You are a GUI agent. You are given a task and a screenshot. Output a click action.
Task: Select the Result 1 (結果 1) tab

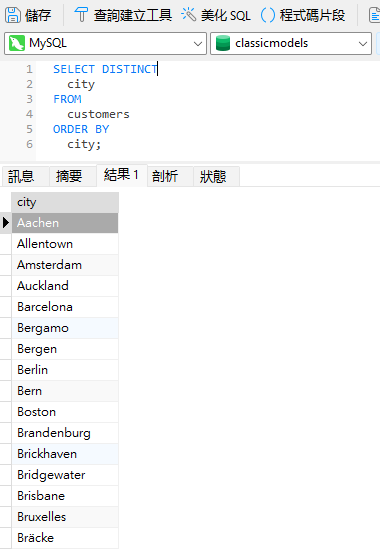point(122,175)
